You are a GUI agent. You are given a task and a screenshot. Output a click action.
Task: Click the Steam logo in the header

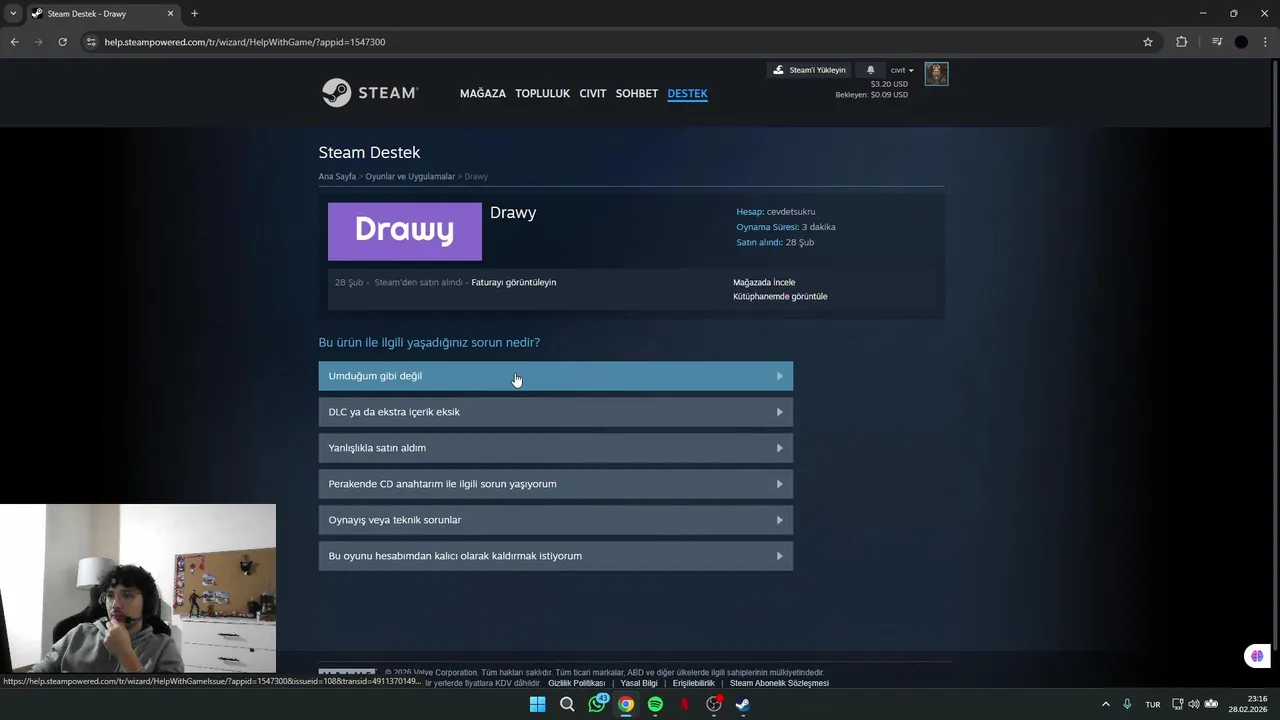(369, 93)
